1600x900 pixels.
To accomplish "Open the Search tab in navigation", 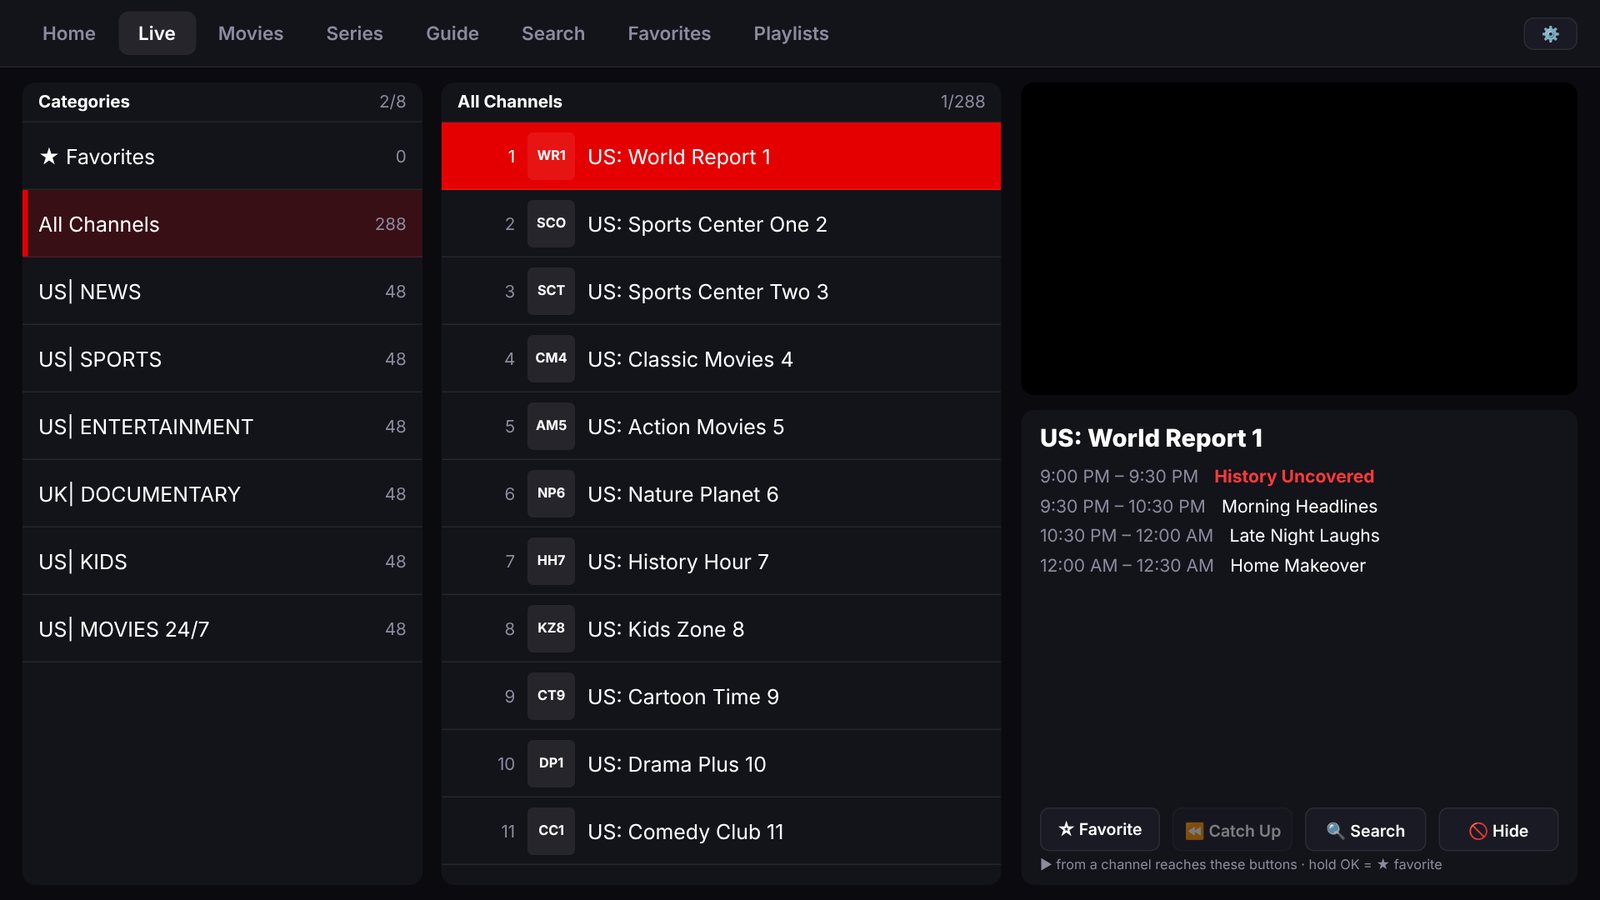I will pos(553,34).
